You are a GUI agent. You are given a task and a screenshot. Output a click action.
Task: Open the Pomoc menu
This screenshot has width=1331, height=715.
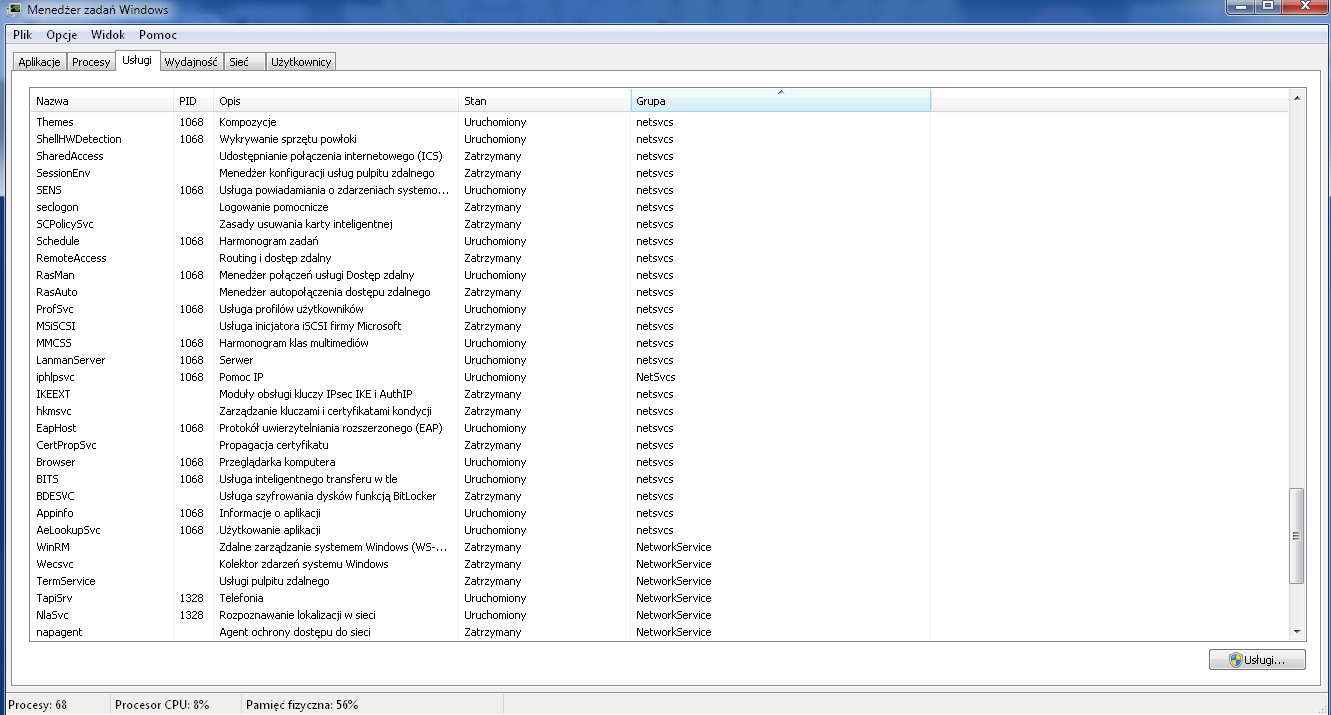coord(158,35)
